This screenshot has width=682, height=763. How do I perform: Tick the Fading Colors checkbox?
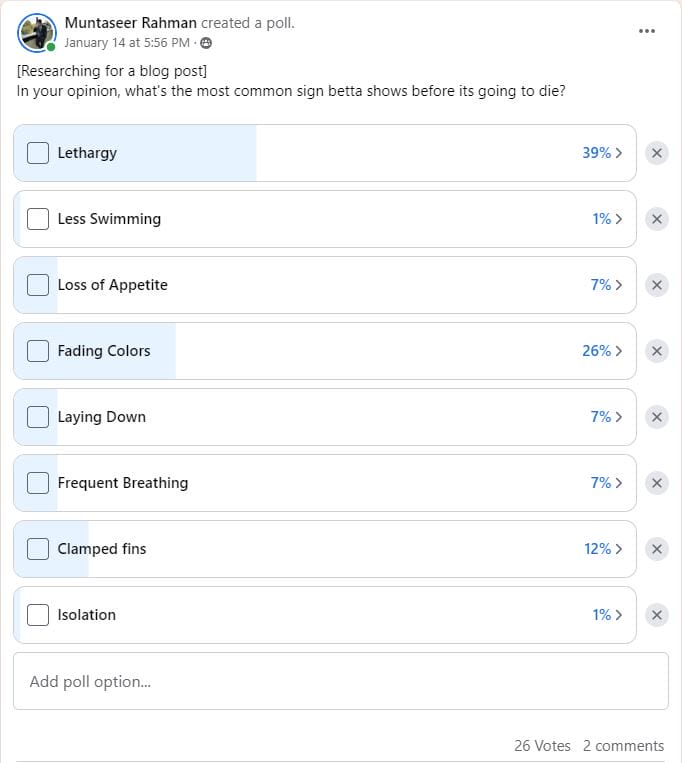pyautogui.click(x=38, y=351)
